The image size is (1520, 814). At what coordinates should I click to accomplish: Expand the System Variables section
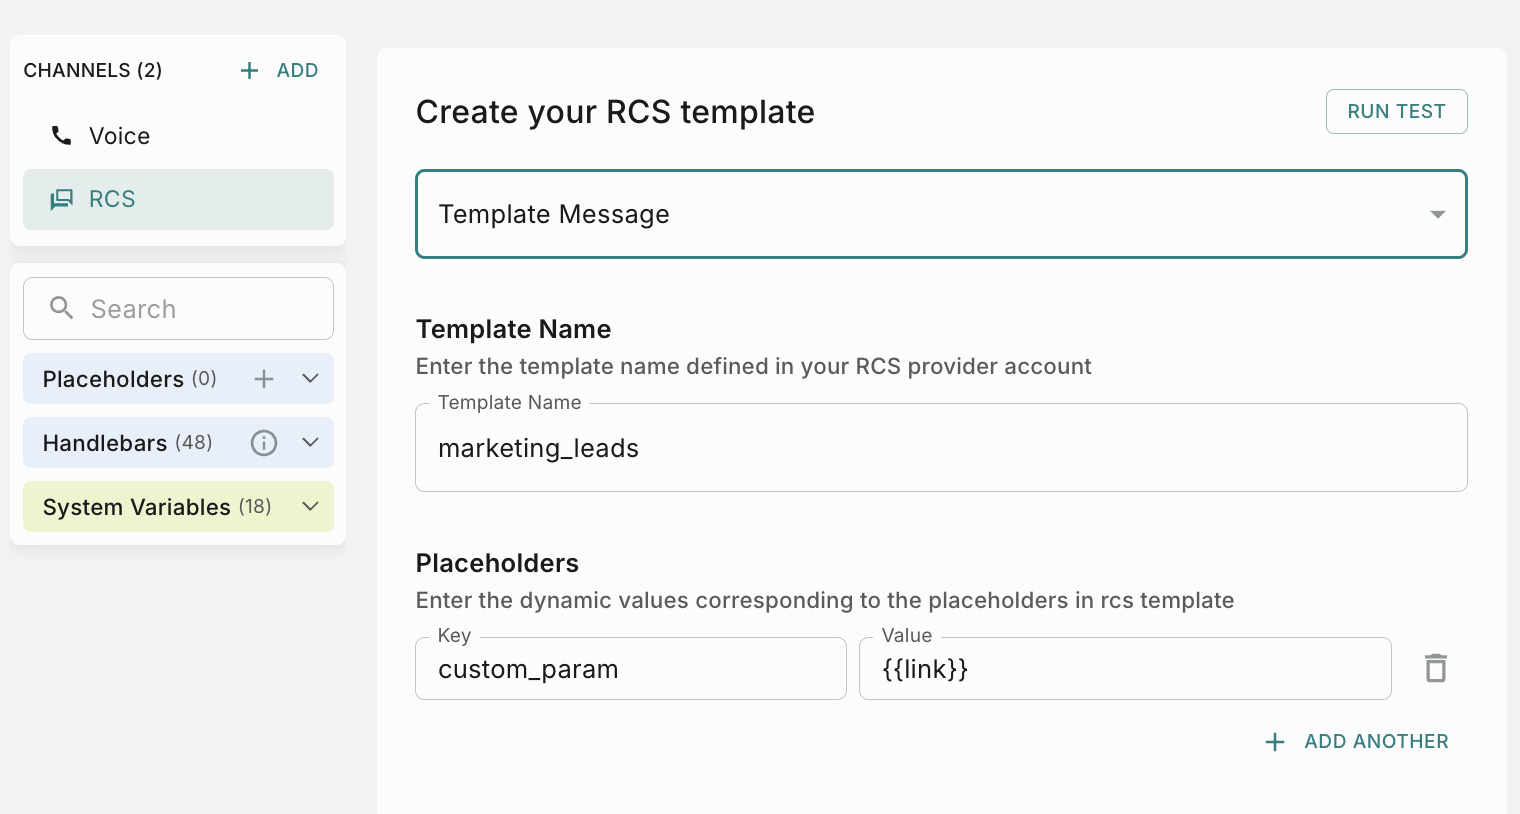click(310, 507)
